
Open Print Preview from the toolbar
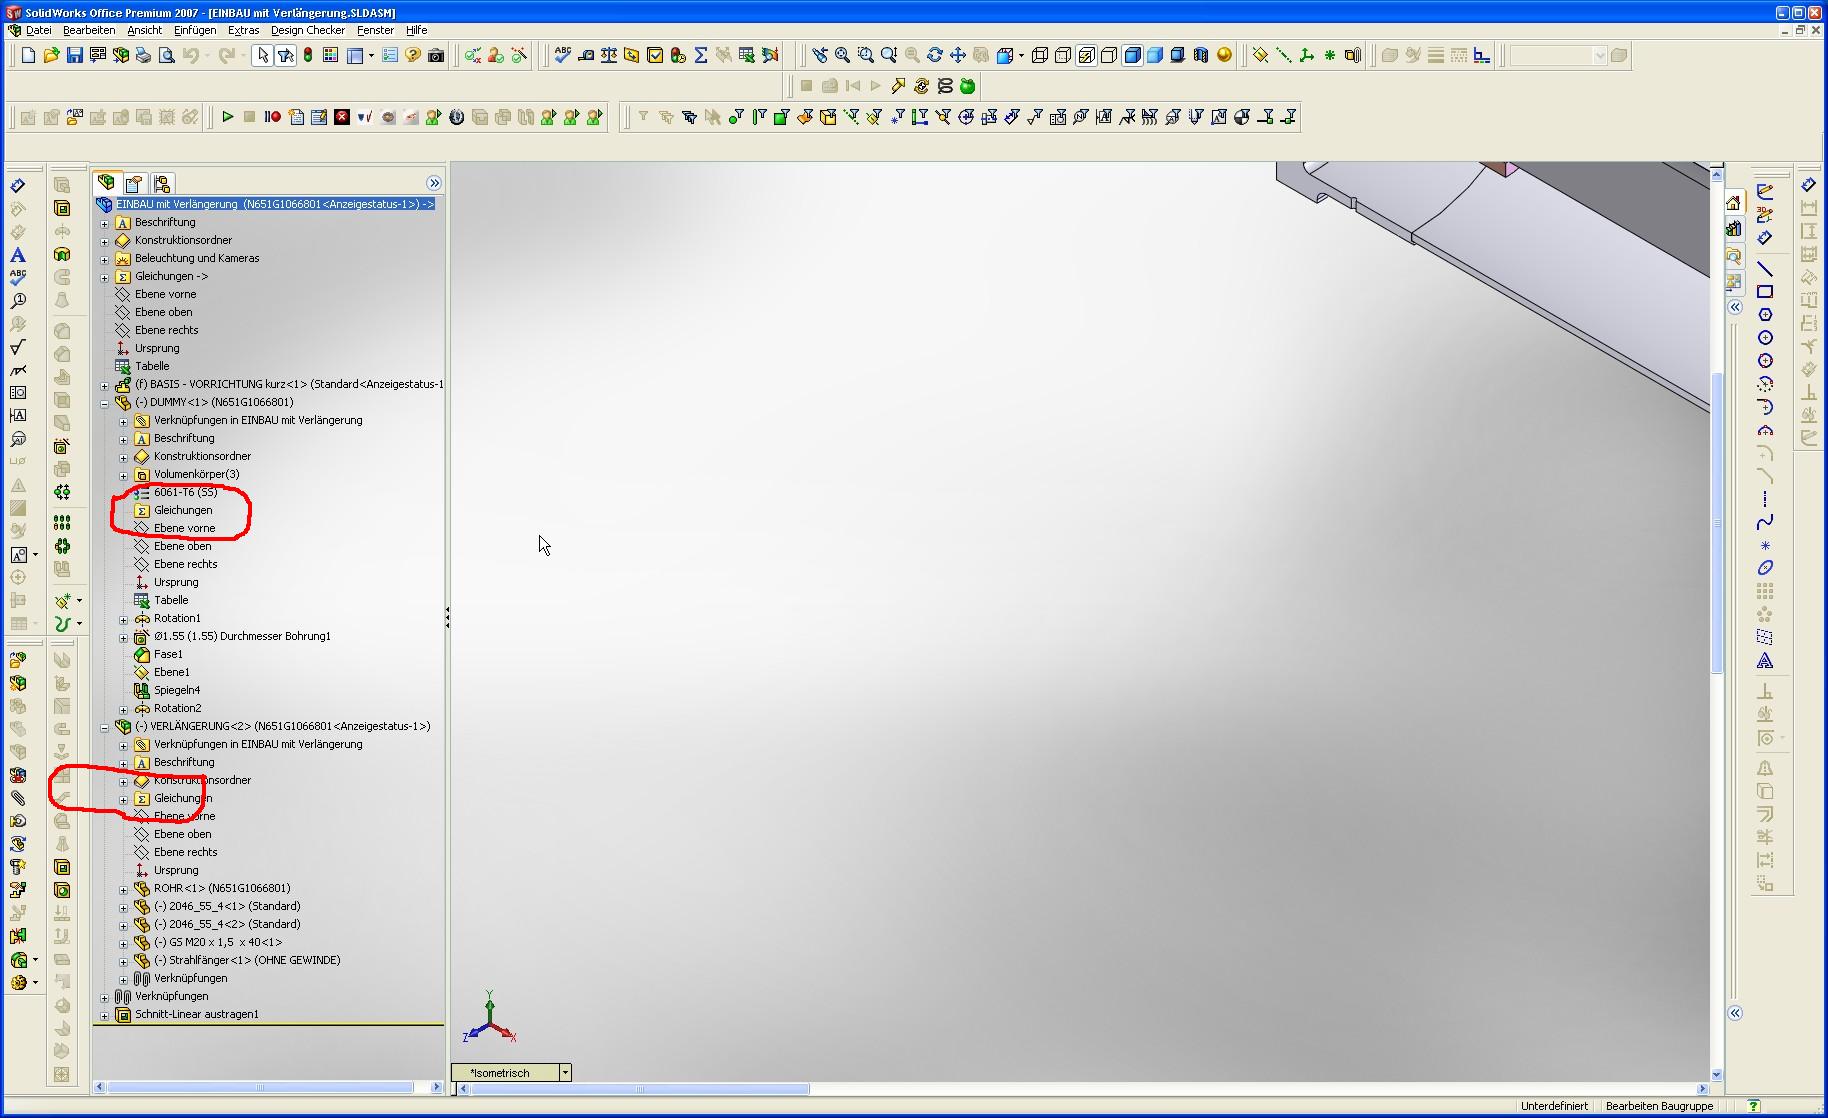click(x=166, y=56)
